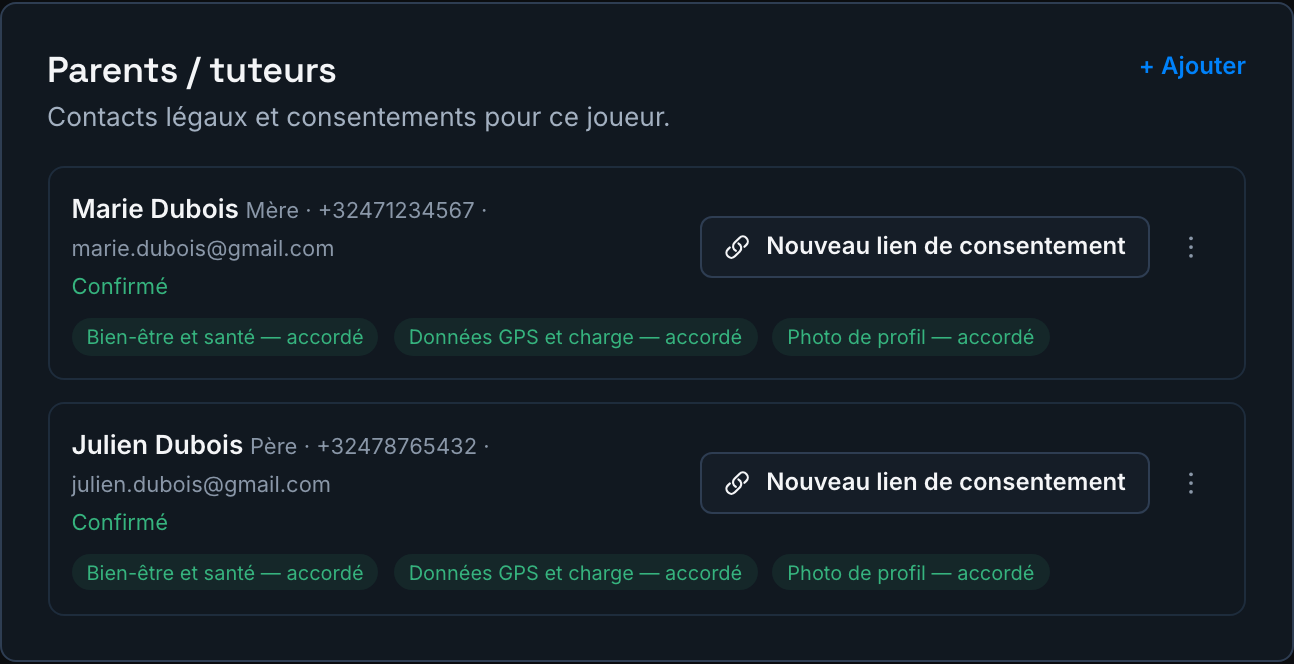
Task: Click Julien Dubois's Confirmé status
Action: point(120,523)
